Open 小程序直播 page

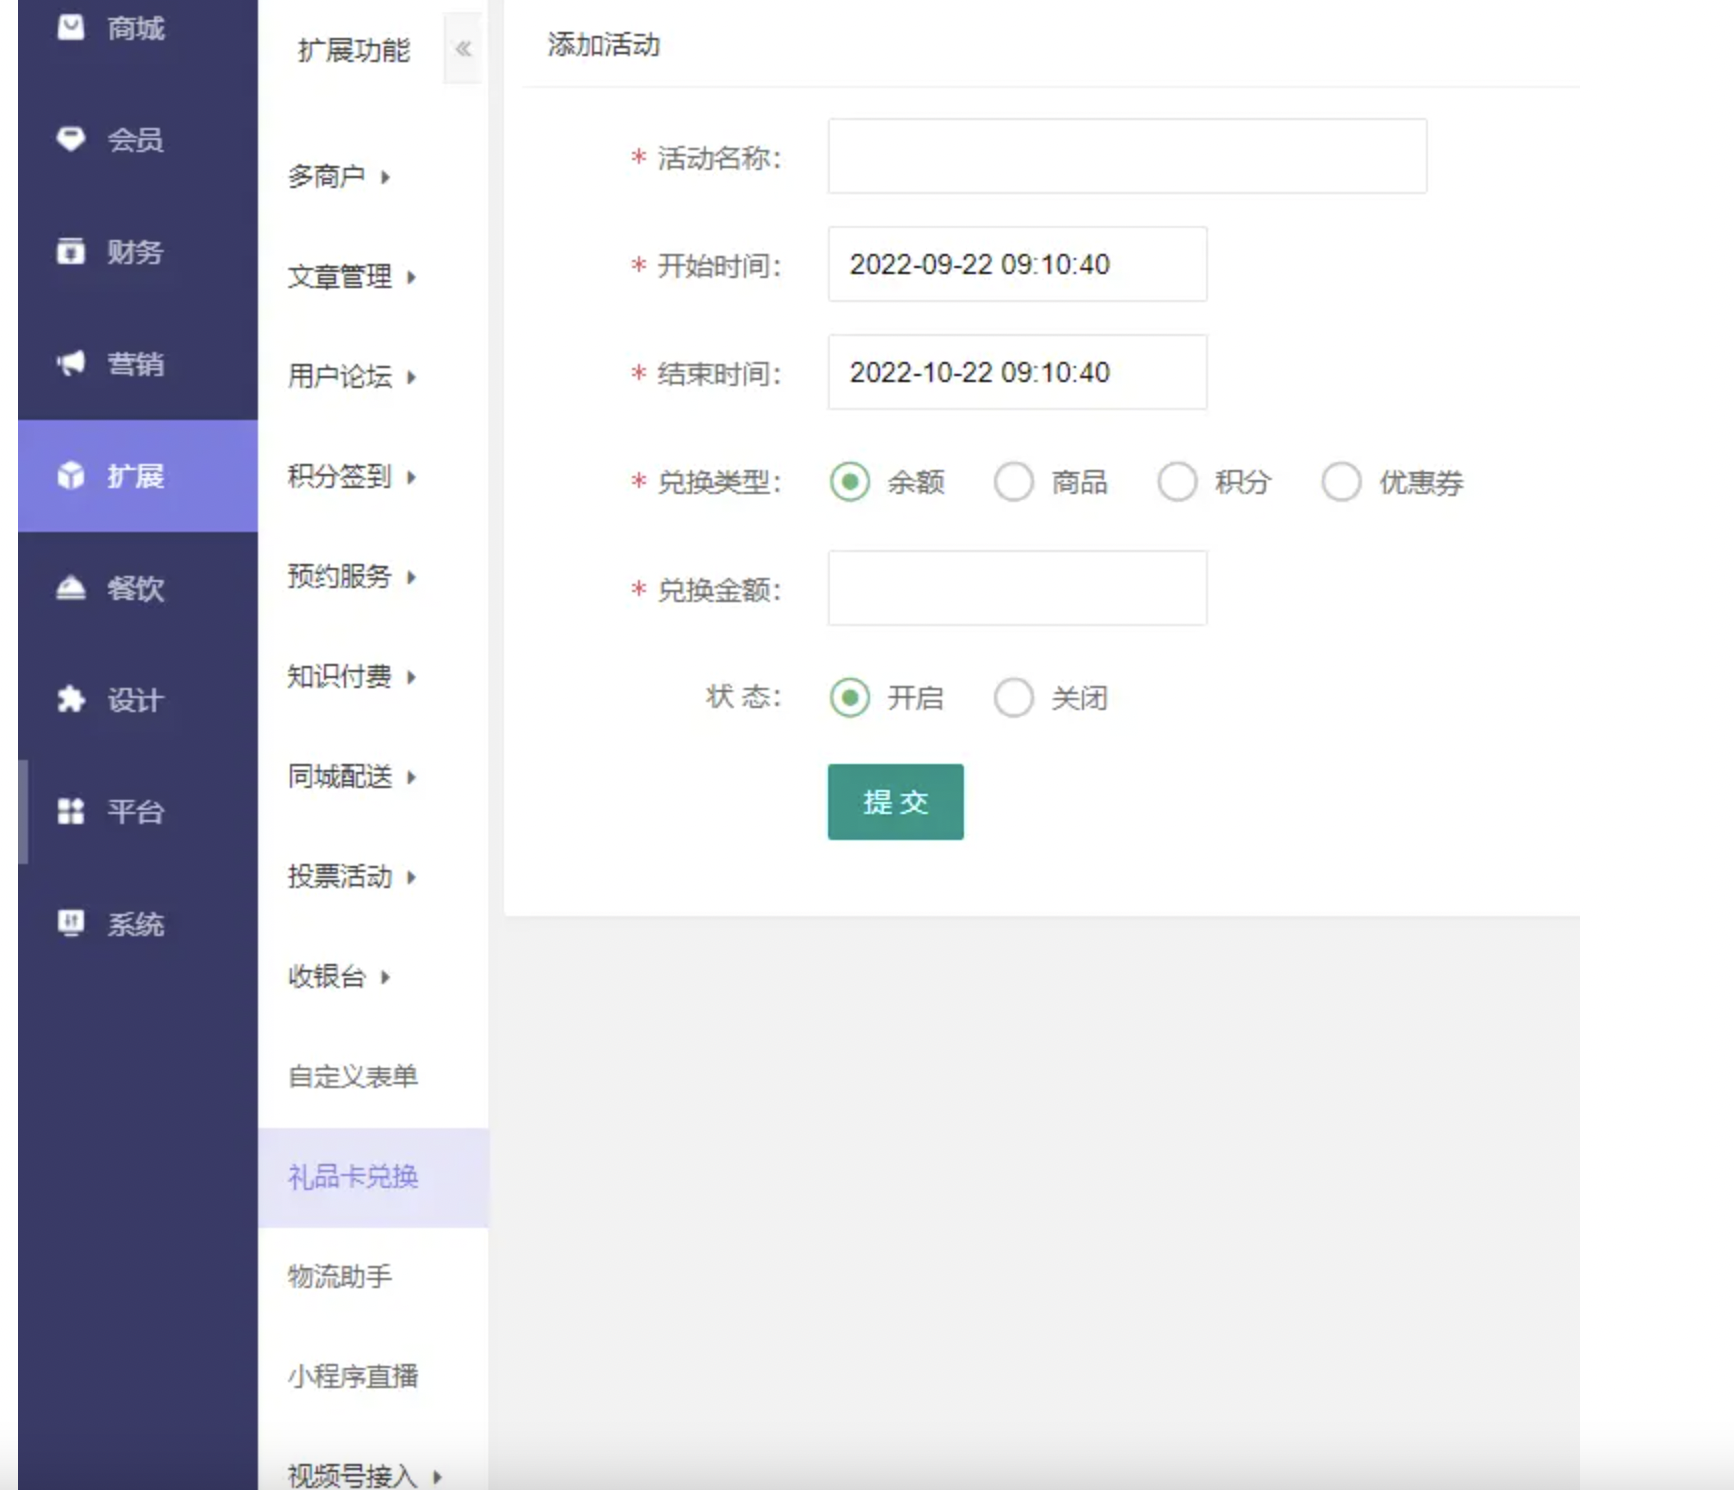(x=353, y=1377)
